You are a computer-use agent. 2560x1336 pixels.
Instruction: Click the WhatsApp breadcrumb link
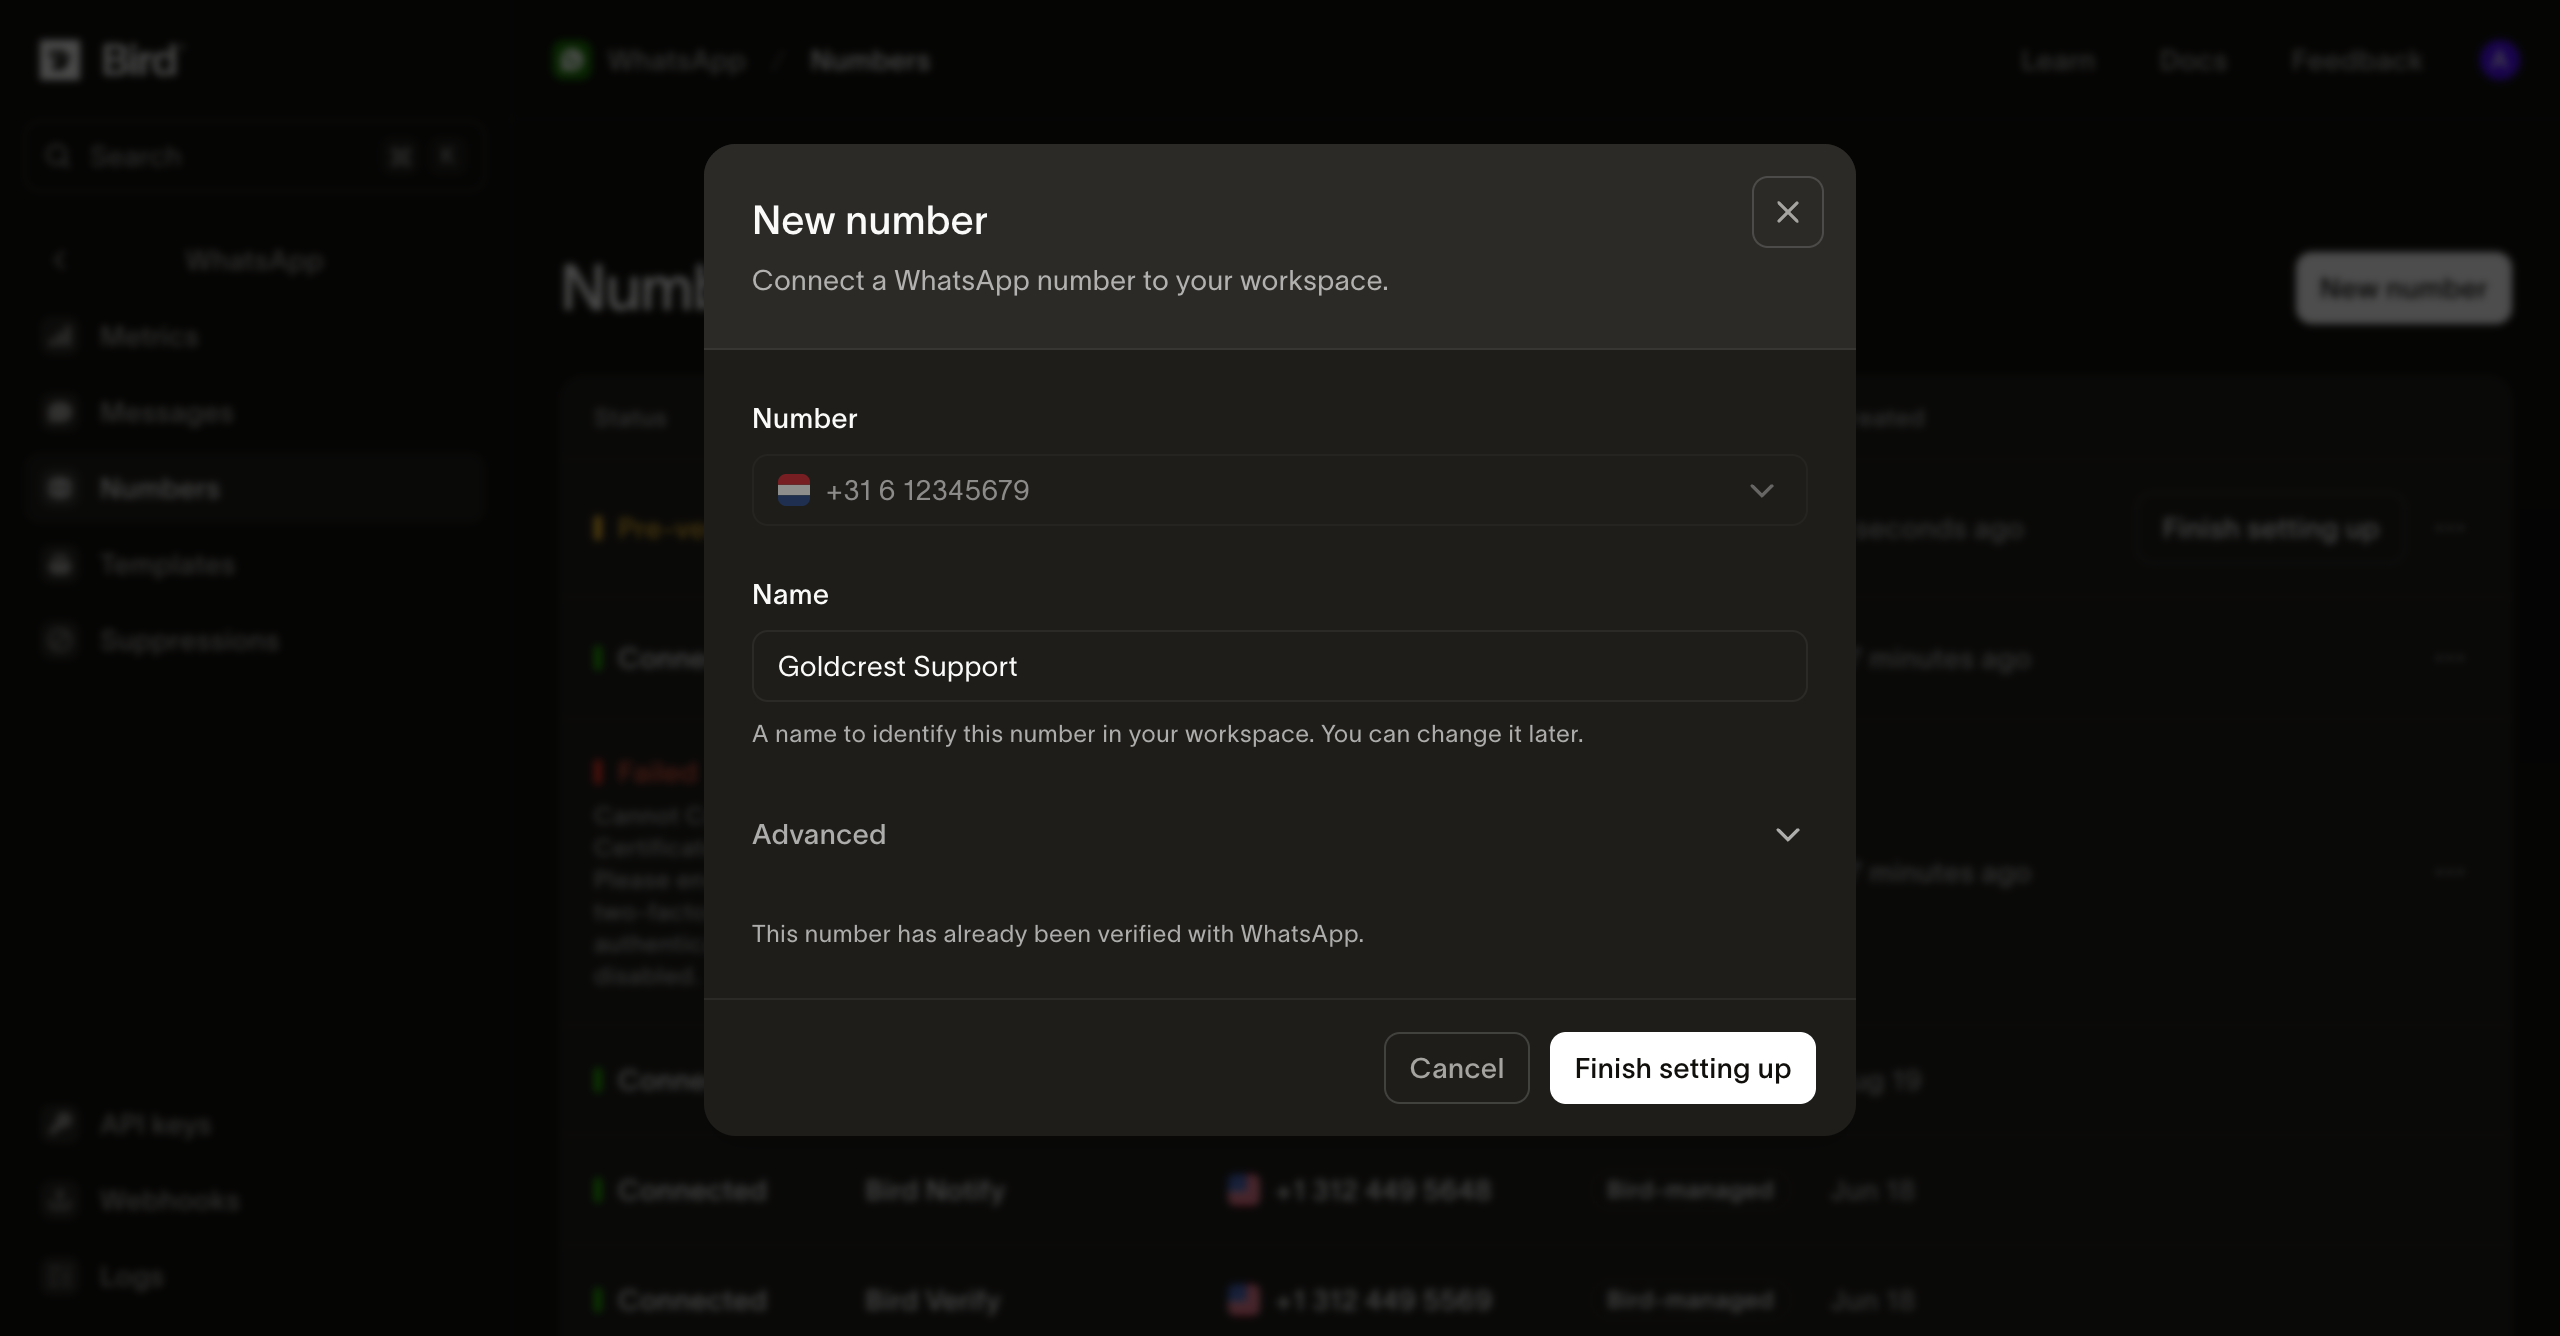(676, 61)
